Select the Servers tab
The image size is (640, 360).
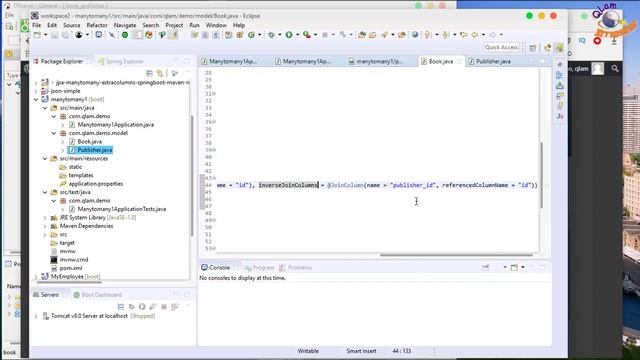46,295
